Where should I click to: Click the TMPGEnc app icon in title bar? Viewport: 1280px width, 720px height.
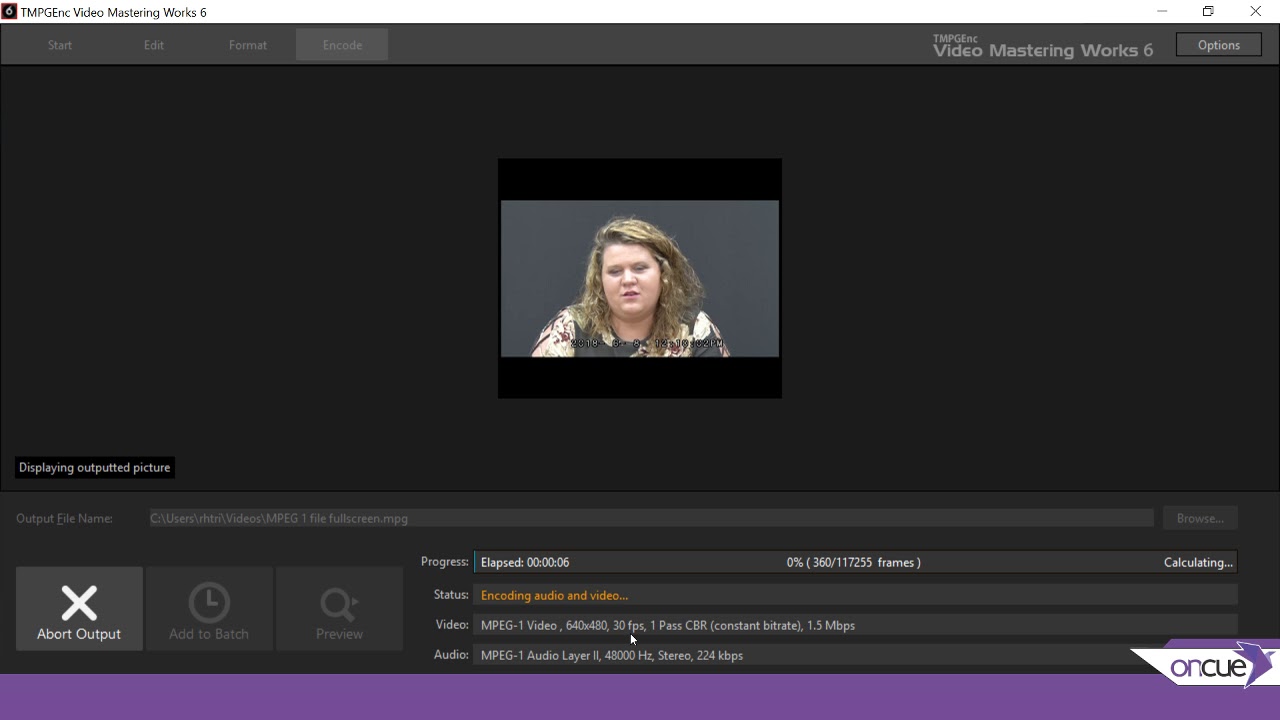coord(9,12)
